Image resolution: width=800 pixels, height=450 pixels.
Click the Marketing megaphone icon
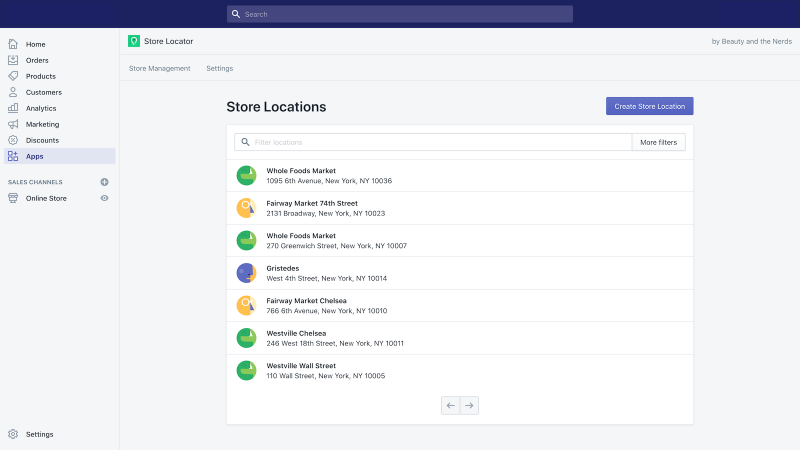click(13, 124)
